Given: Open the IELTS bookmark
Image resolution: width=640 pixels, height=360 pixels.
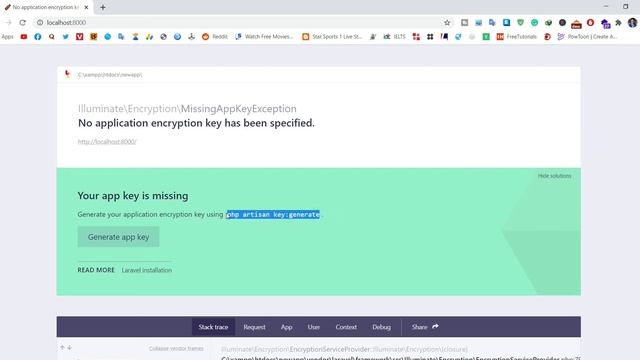Looking at the screenshot, I should click(395, 37).
